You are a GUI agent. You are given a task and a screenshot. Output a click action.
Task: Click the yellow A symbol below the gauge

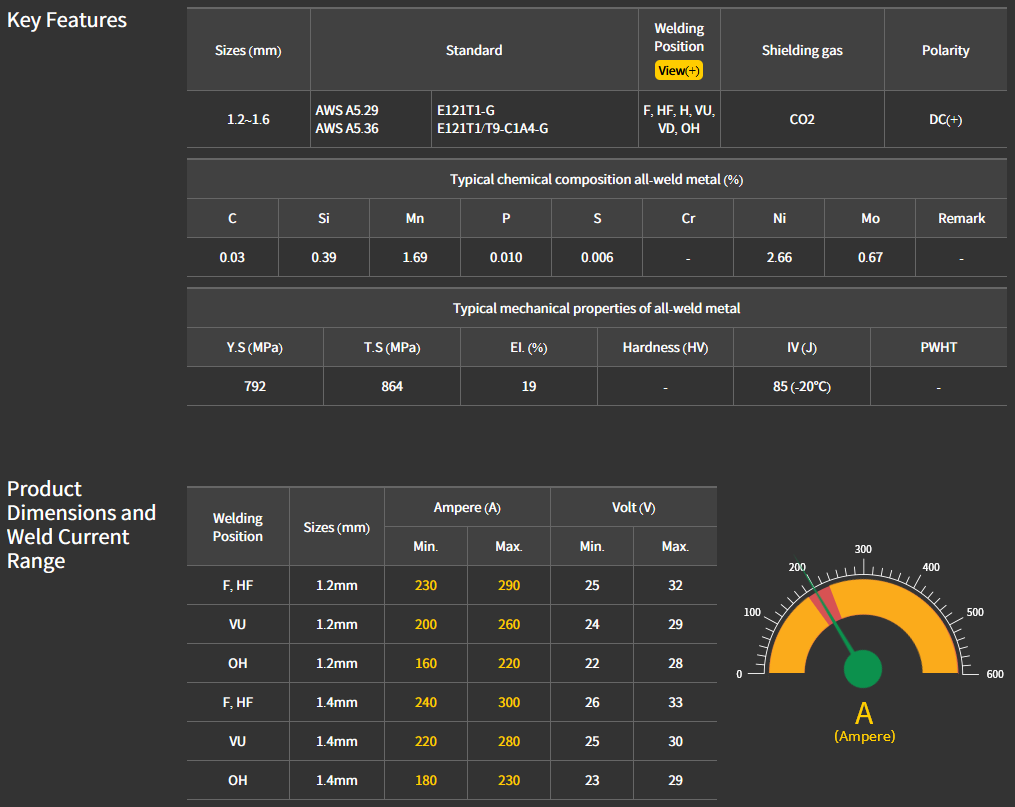864,713
